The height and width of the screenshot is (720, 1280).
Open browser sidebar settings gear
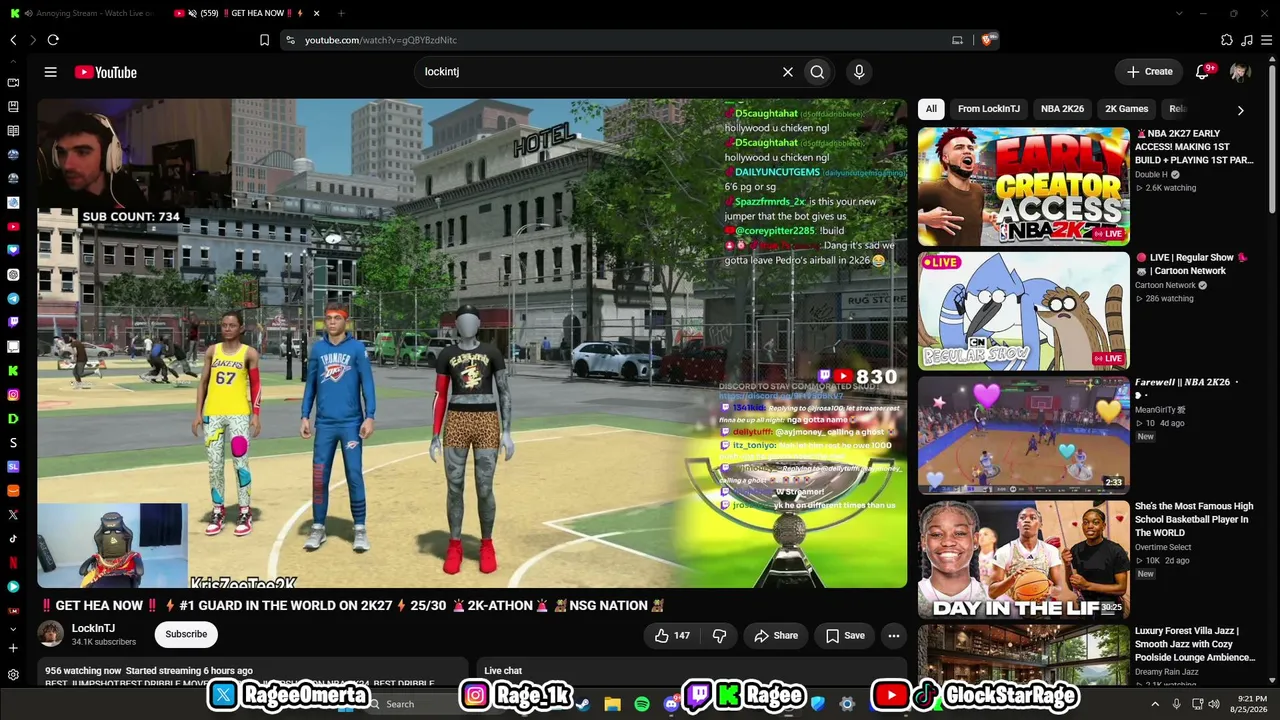(13, 675)
